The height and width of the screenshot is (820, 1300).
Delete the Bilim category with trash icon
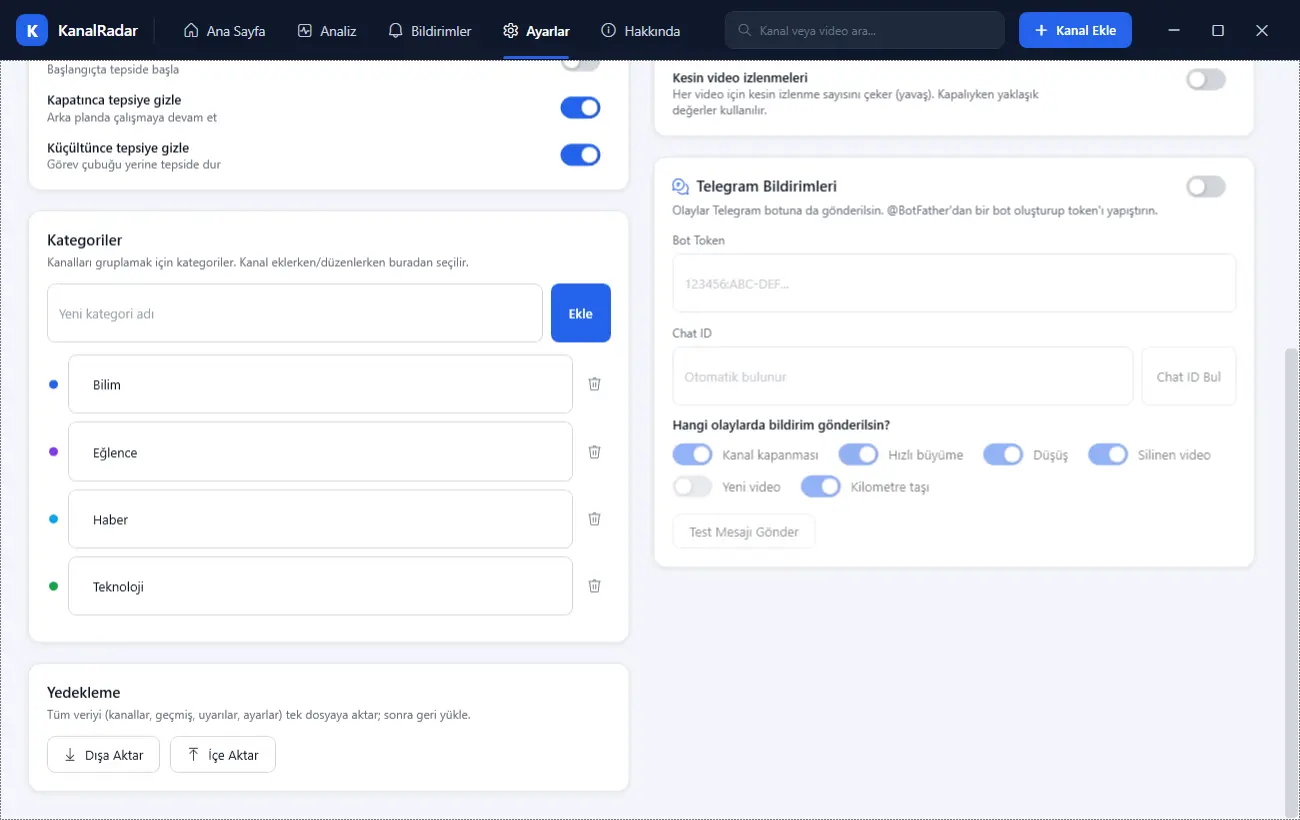point(594,384)
